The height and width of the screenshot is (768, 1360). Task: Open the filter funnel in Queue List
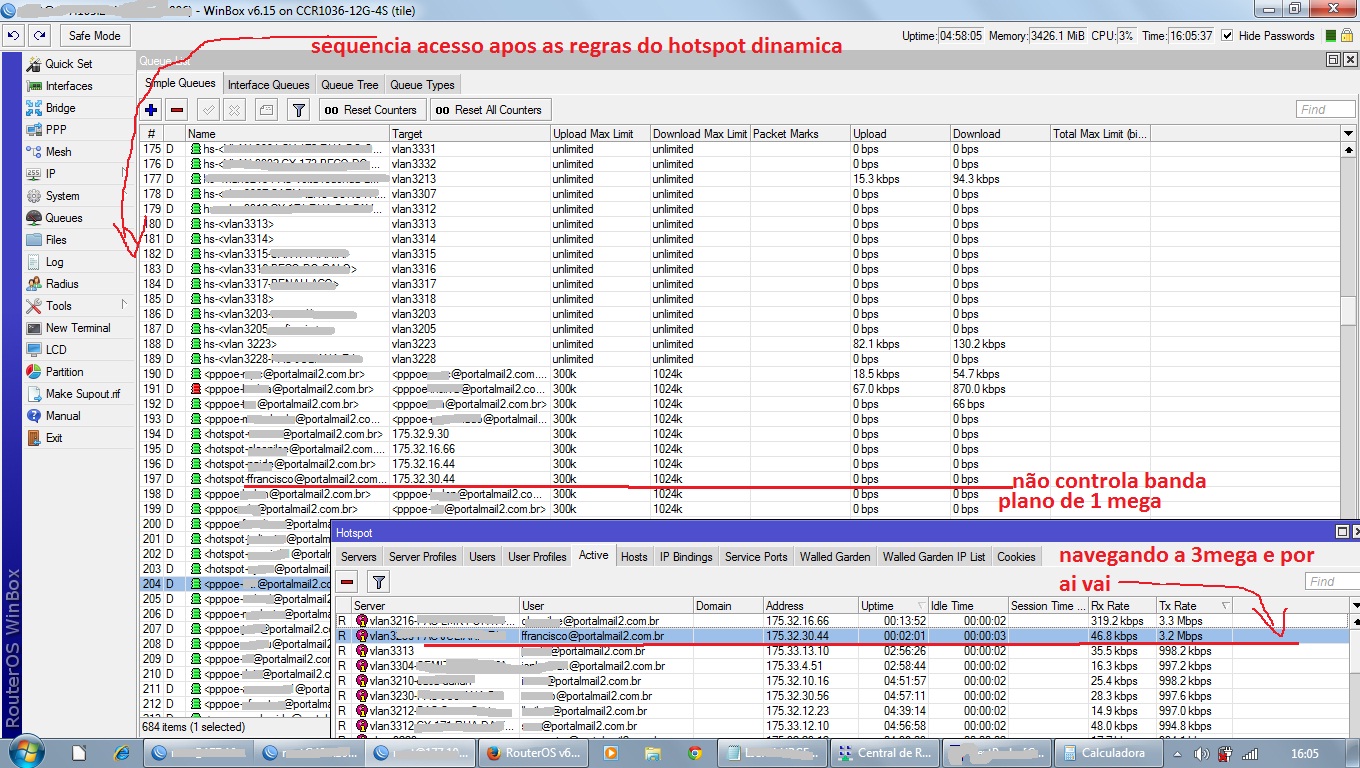pos(298,110)
